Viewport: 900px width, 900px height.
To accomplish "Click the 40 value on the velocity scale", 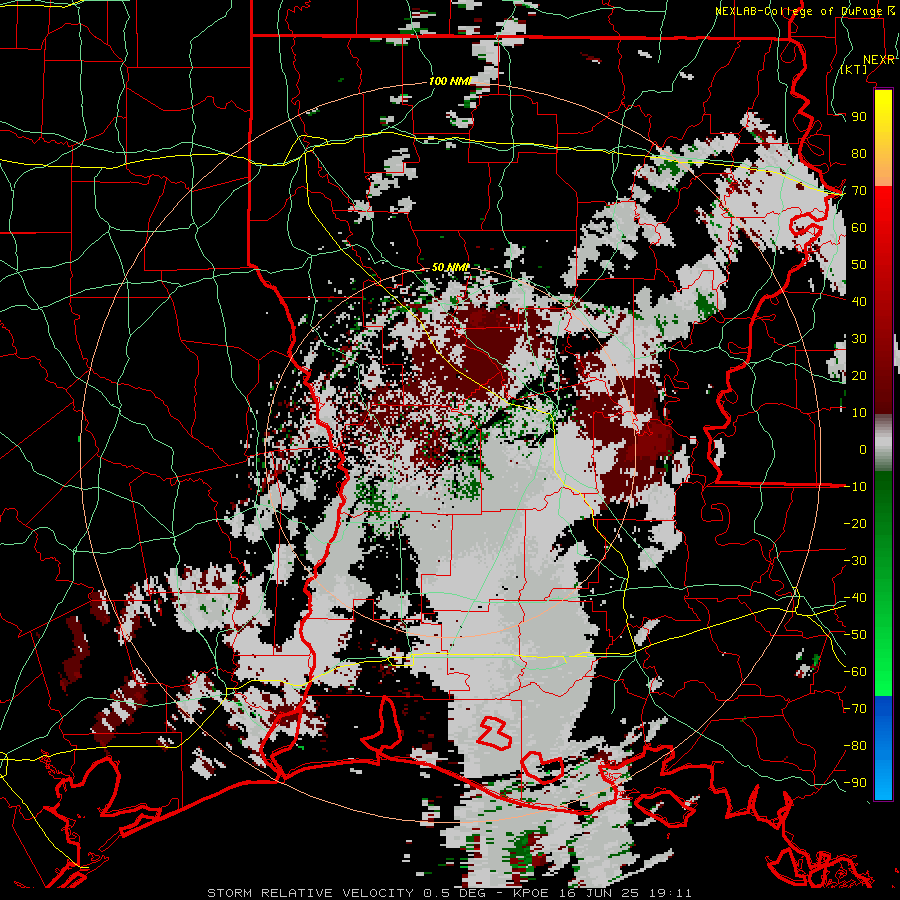I will (x=859, y=301).
